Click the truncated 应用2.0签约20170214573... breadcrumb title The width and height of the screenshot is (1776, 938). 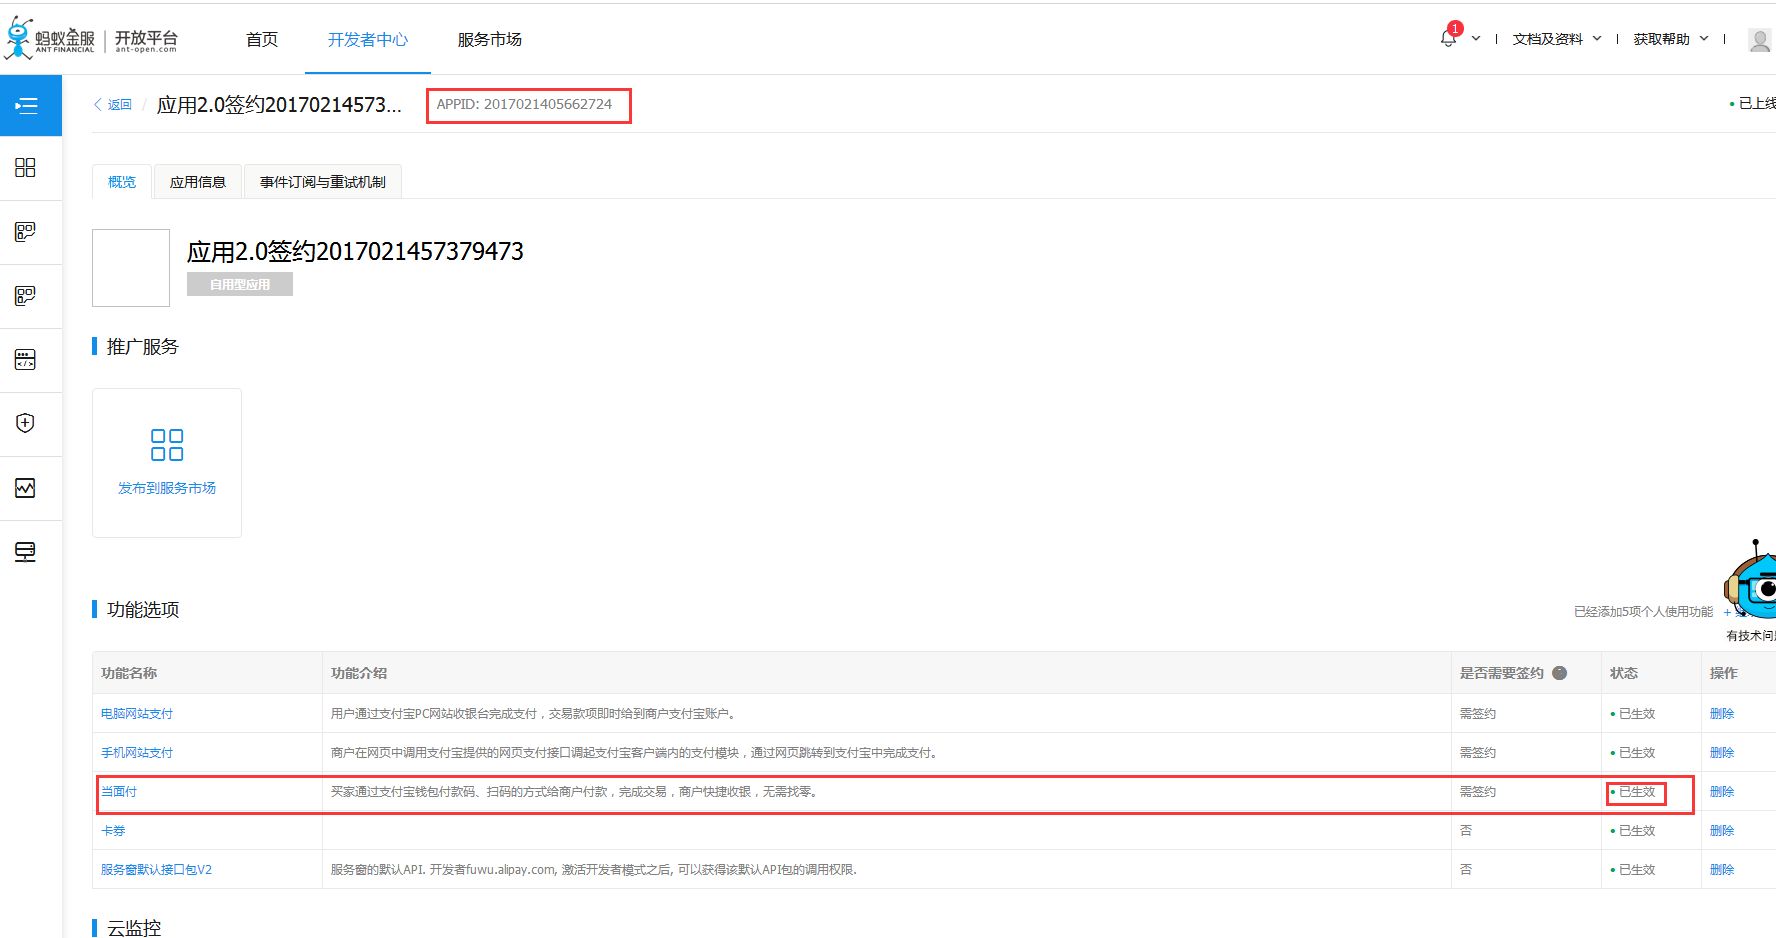pos(279,105)
